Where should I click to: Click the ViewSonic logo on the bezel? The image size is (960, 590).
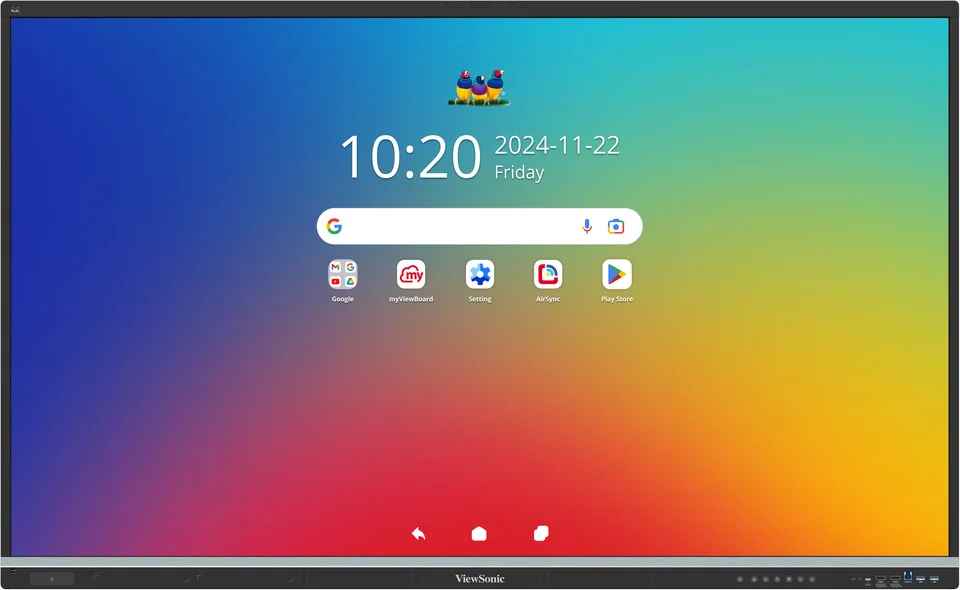coord(479,578)
